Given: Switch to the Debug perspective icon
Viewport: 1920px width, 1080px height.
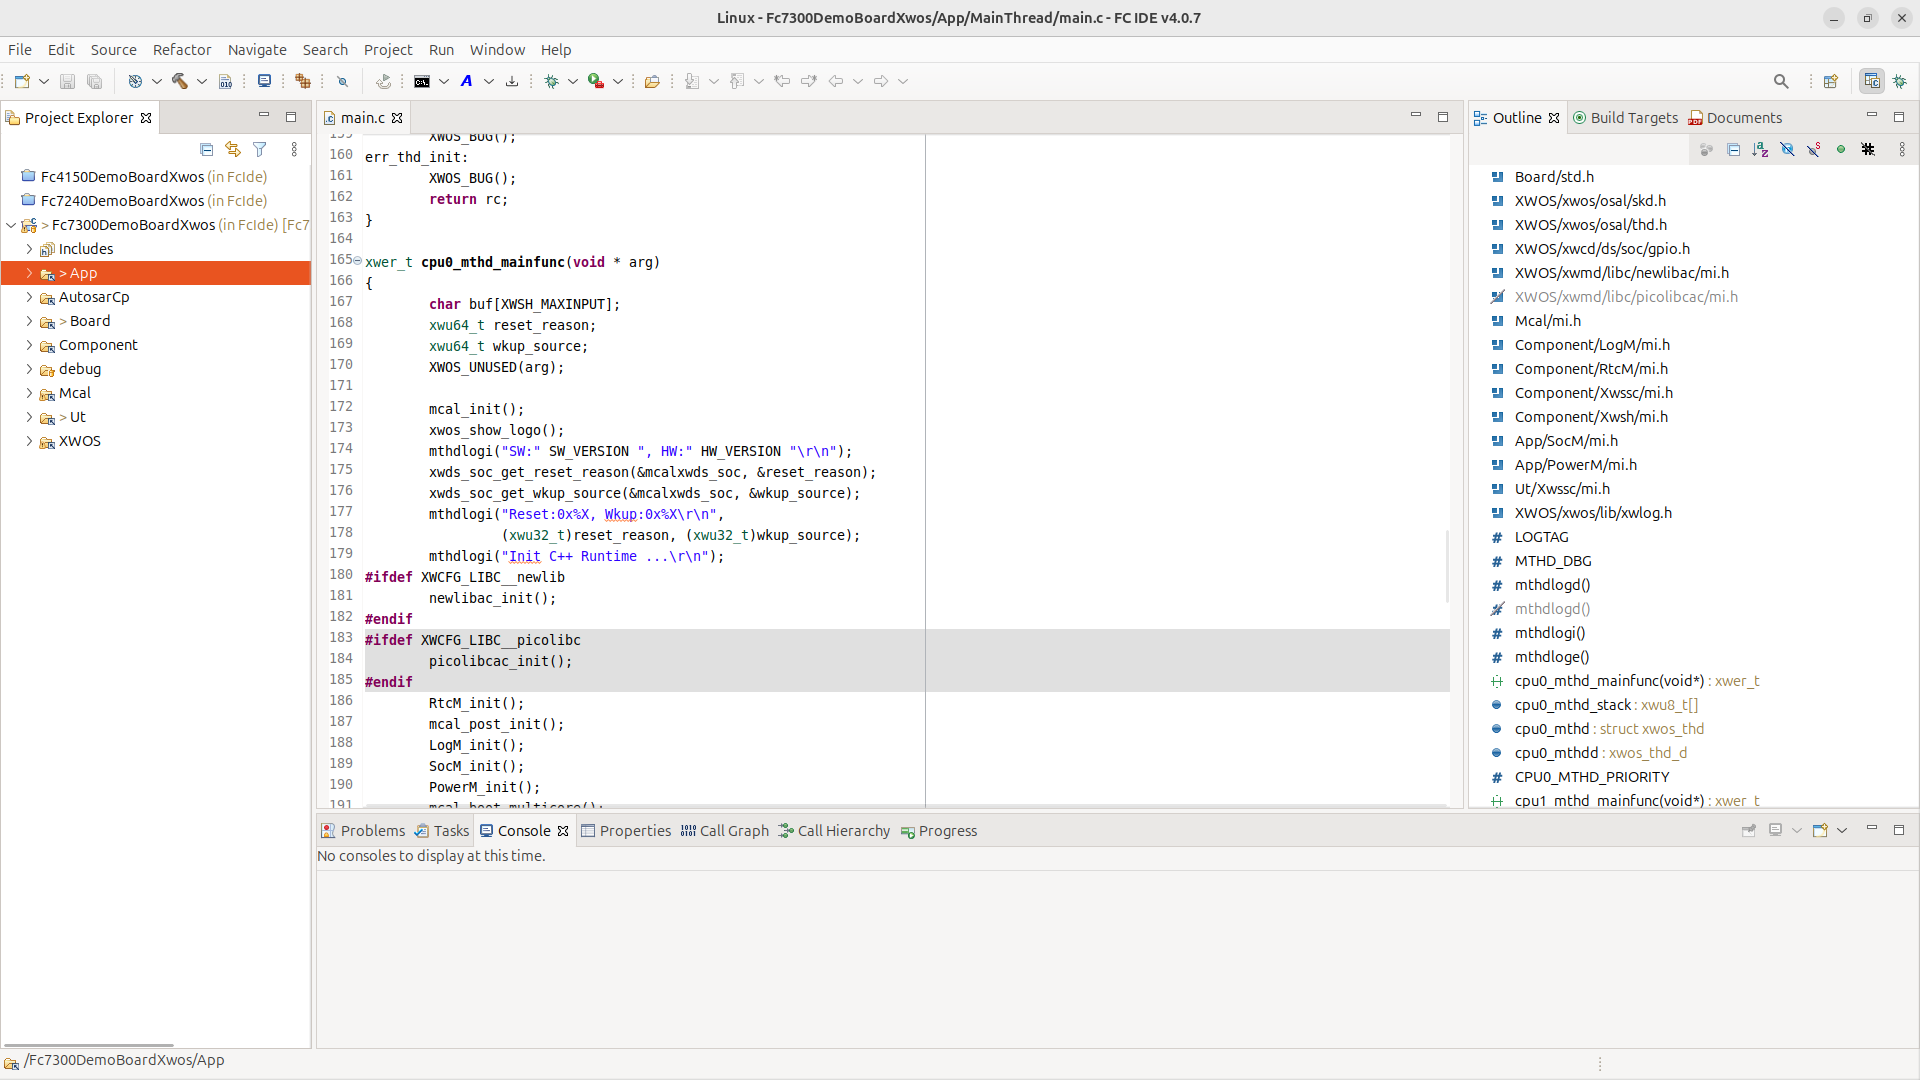Looking at the screenshot, I should (1900, 81).
